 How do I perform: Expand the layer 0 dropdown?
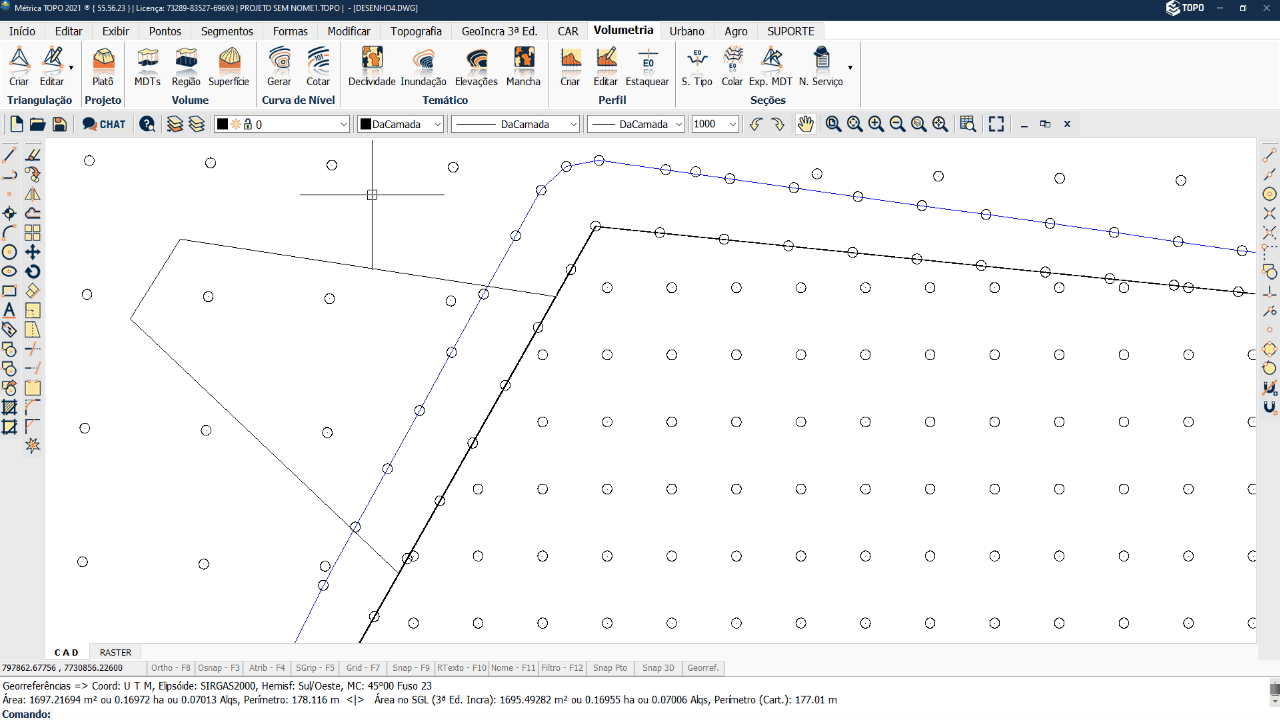(344, 124)
